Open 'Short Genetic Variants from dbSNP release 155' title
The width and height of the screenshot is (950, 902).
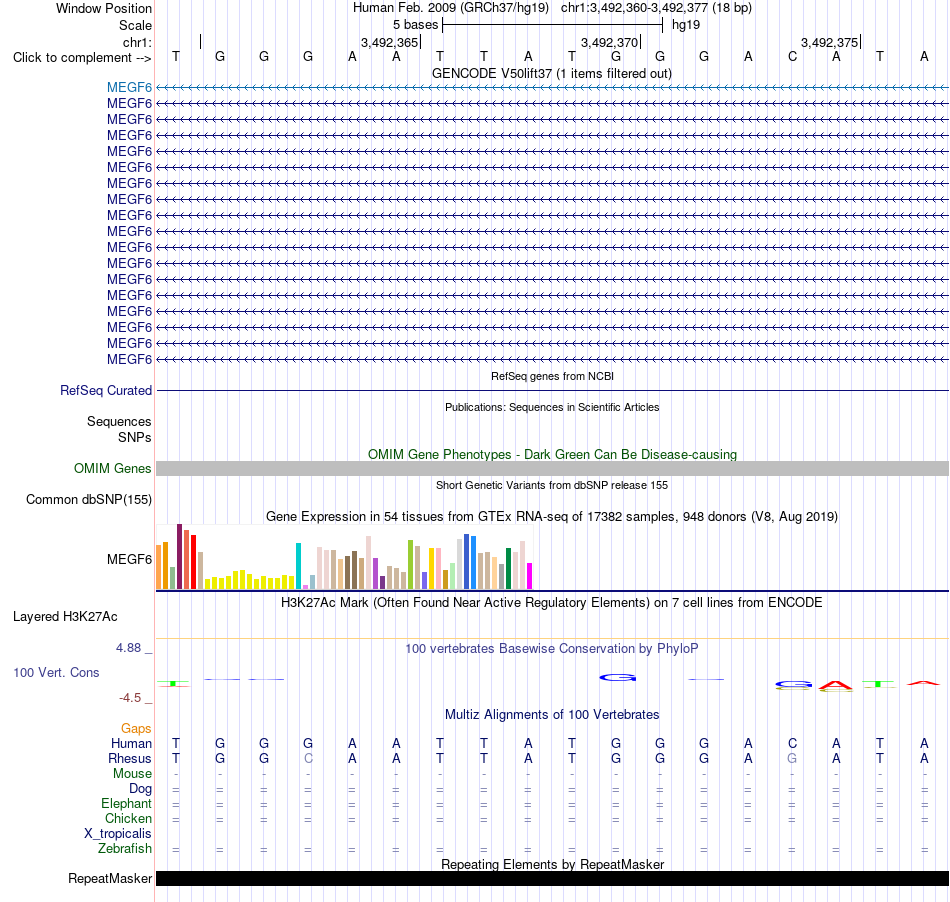point(552,485)
